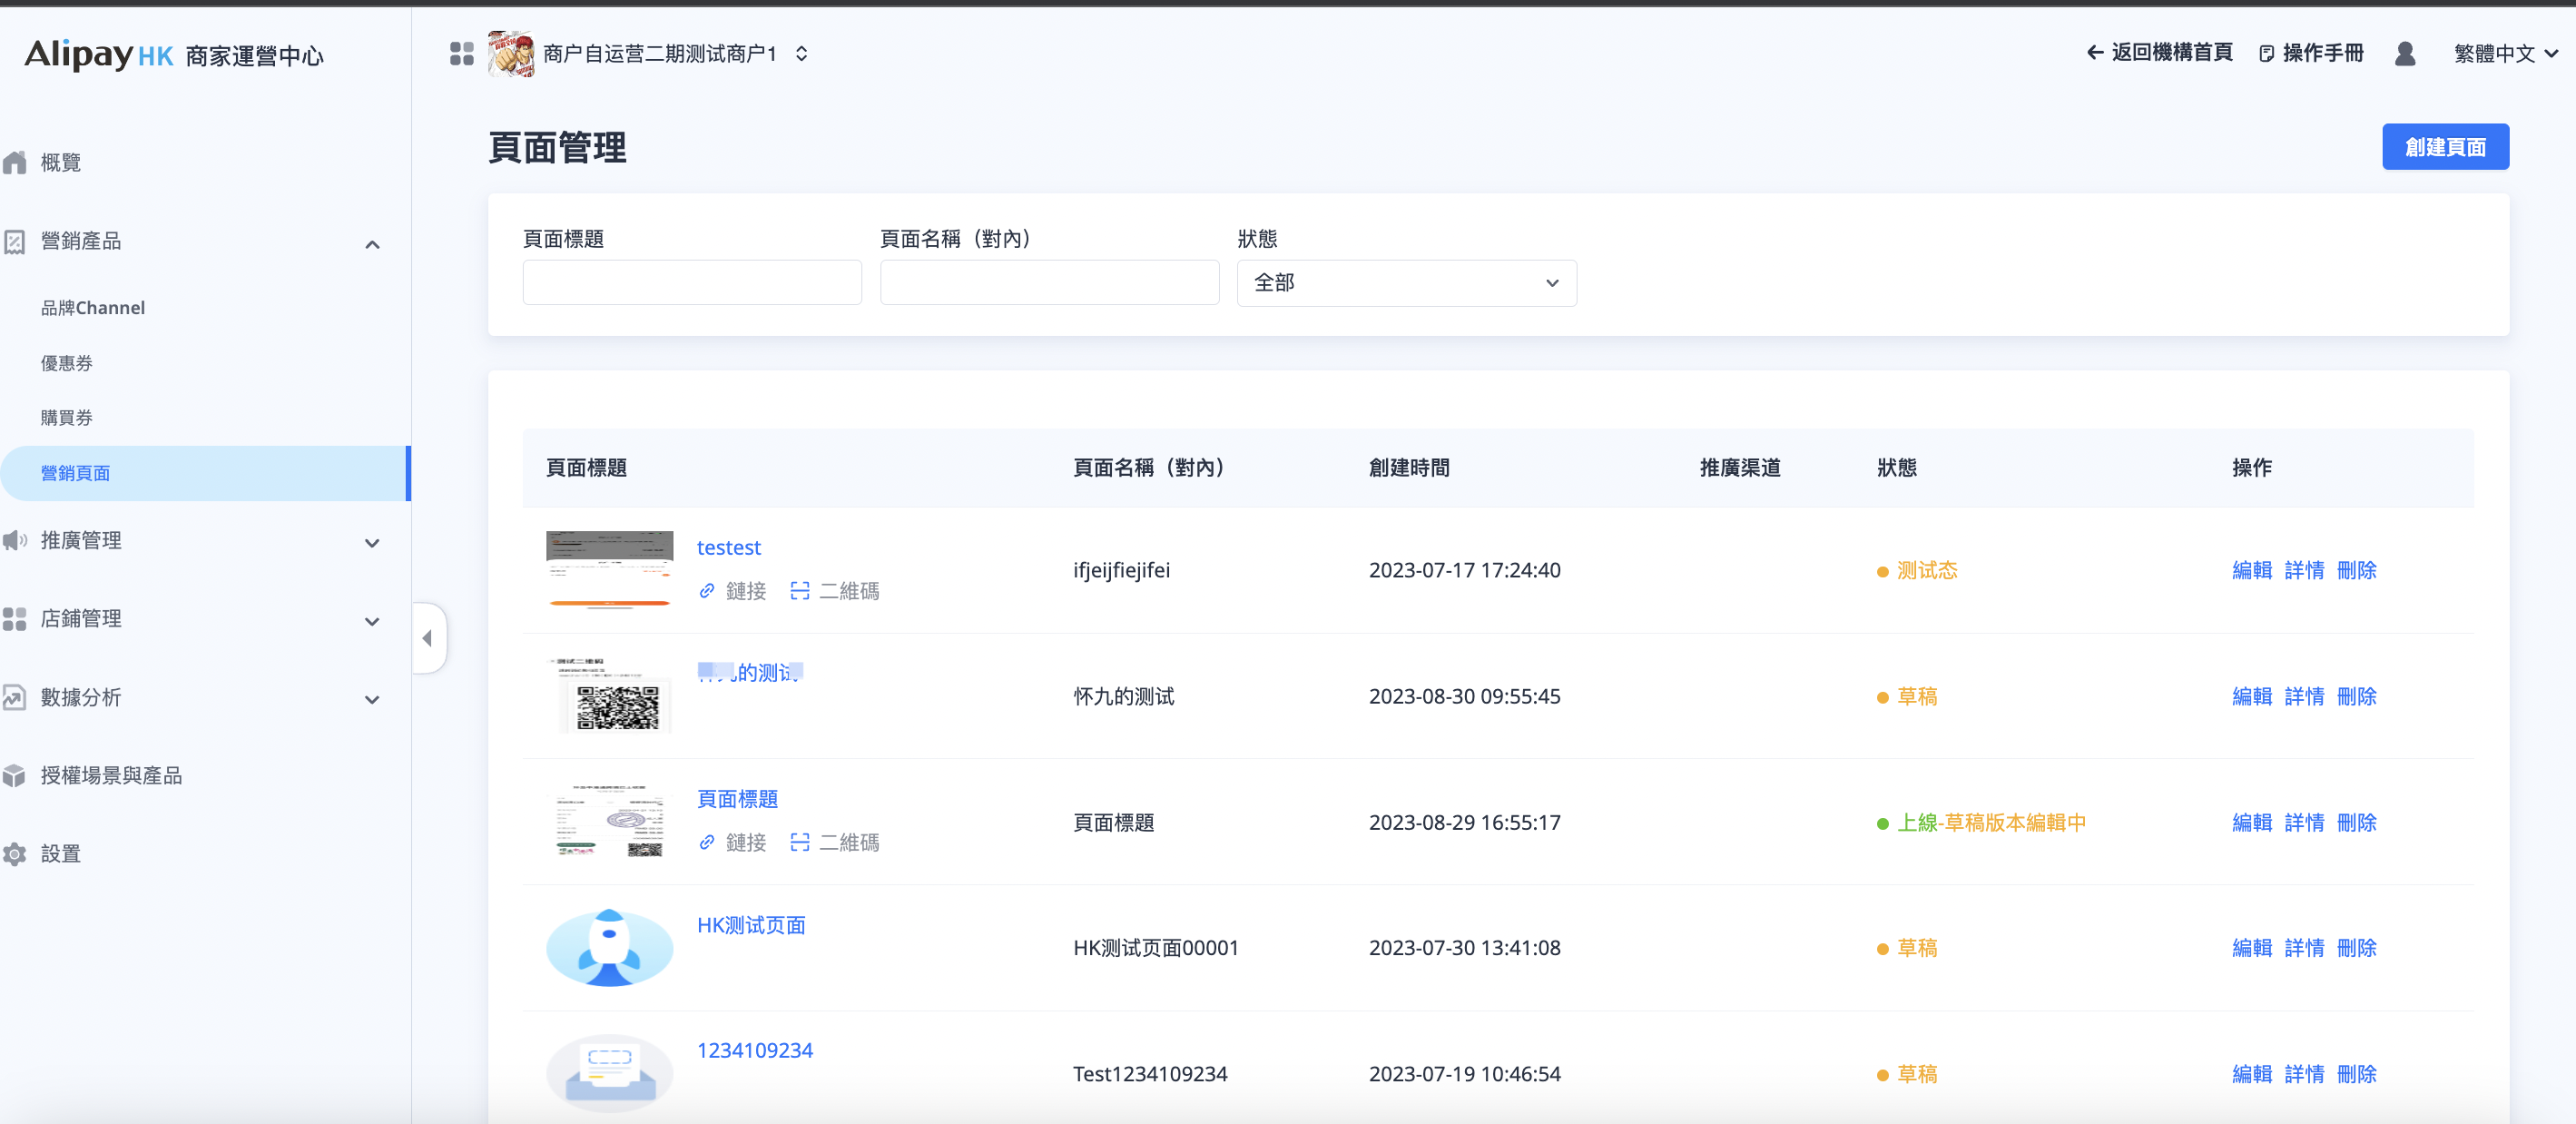This screenshot has height=1124, width=2576.
Task: Click the 二維碼 QR icon under 頁面標題
Action: 800,842
